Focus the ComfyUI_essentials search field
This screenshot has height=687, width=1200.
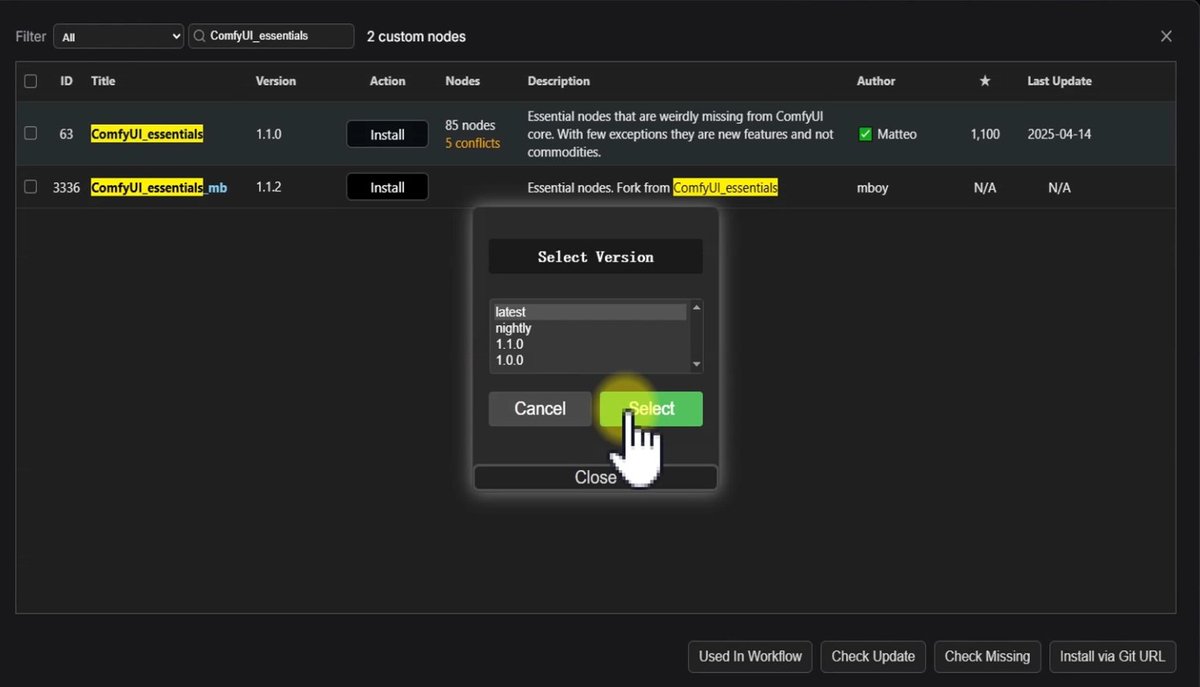272,36
